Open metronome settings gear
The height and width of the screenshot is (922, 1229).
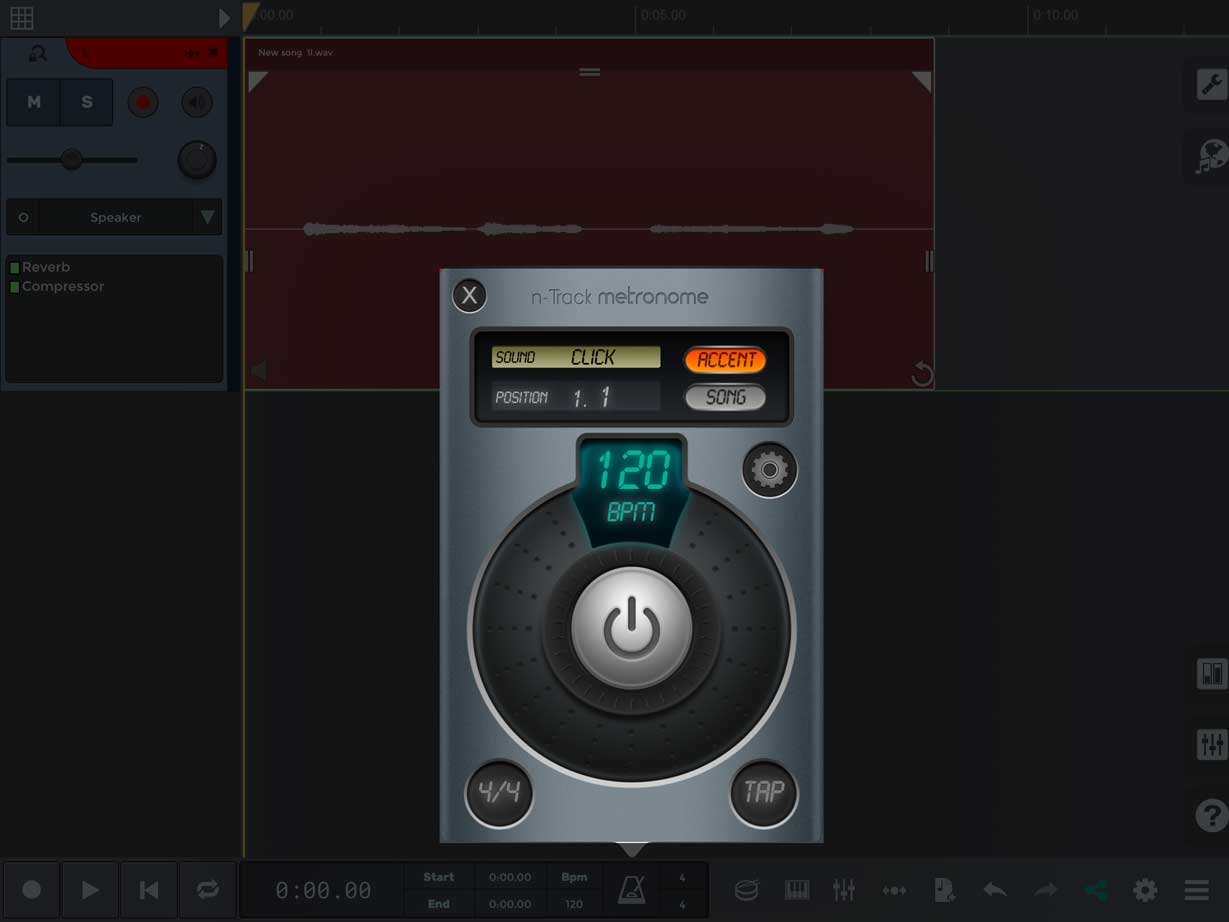pos(769,469)
